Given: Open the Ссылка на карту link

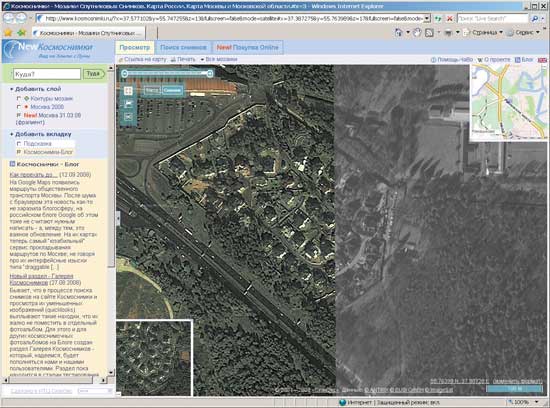Looking at the screenshot, I should 142,59.
